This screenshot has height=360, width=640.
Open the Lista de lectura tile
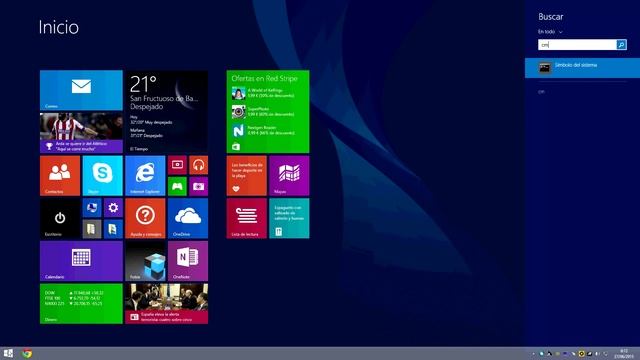(x=247, y=218)
